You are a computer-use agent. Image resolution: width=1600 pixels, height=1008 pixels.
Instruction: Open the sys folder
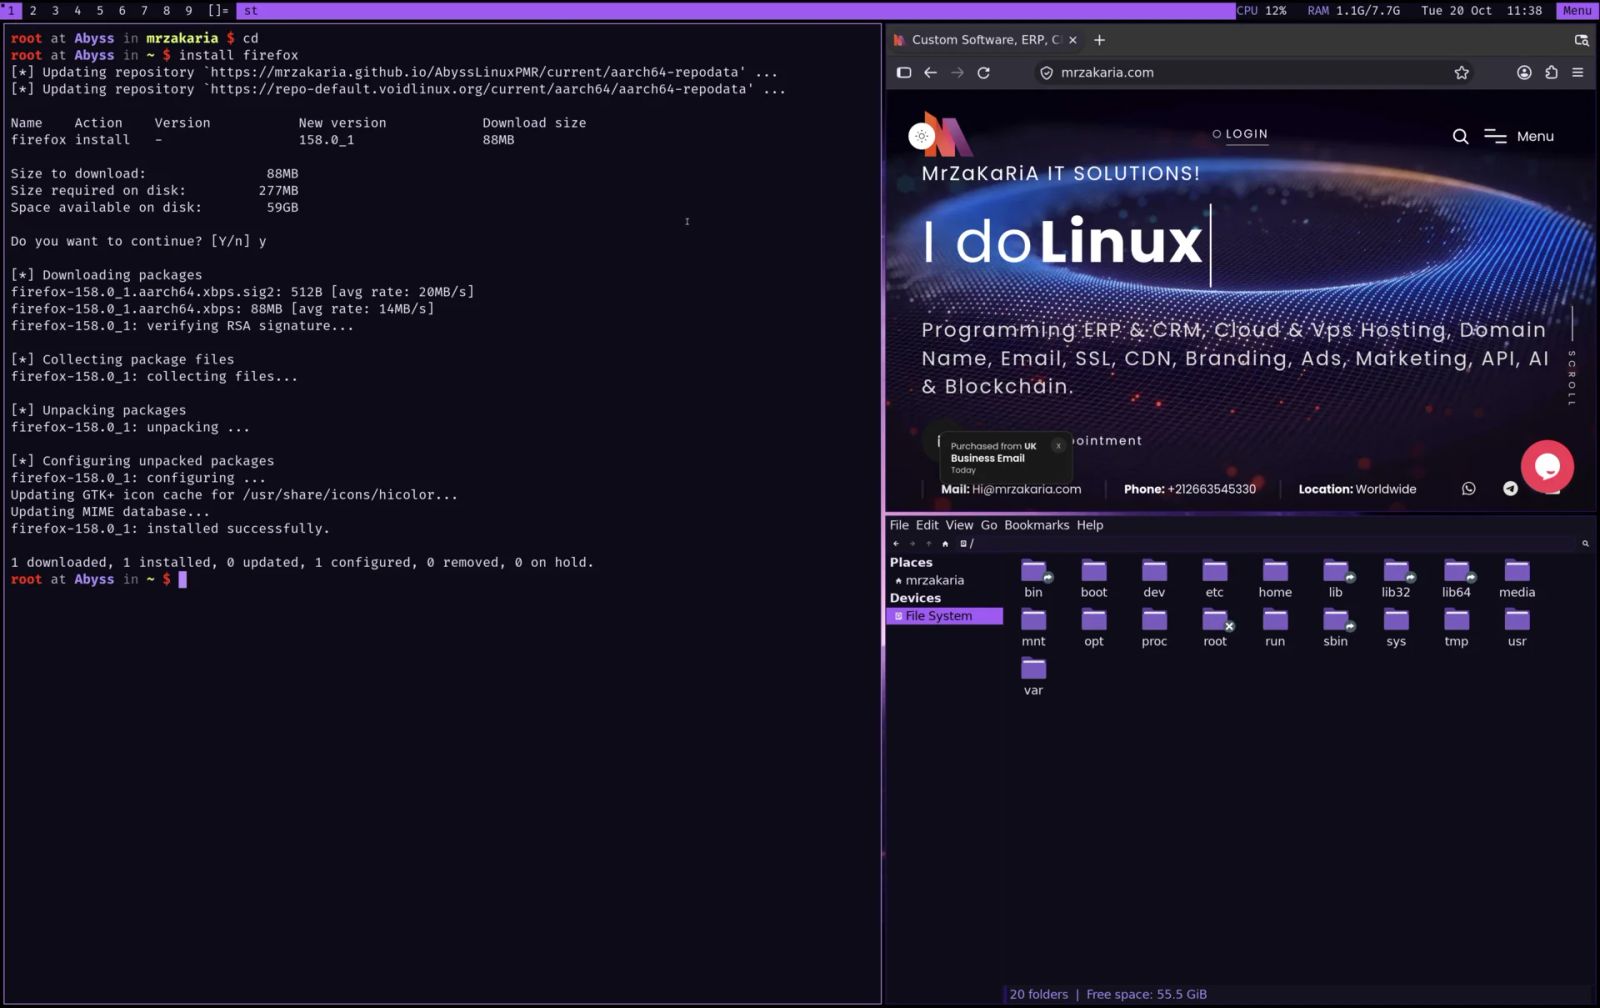[x=1396, y=627]
